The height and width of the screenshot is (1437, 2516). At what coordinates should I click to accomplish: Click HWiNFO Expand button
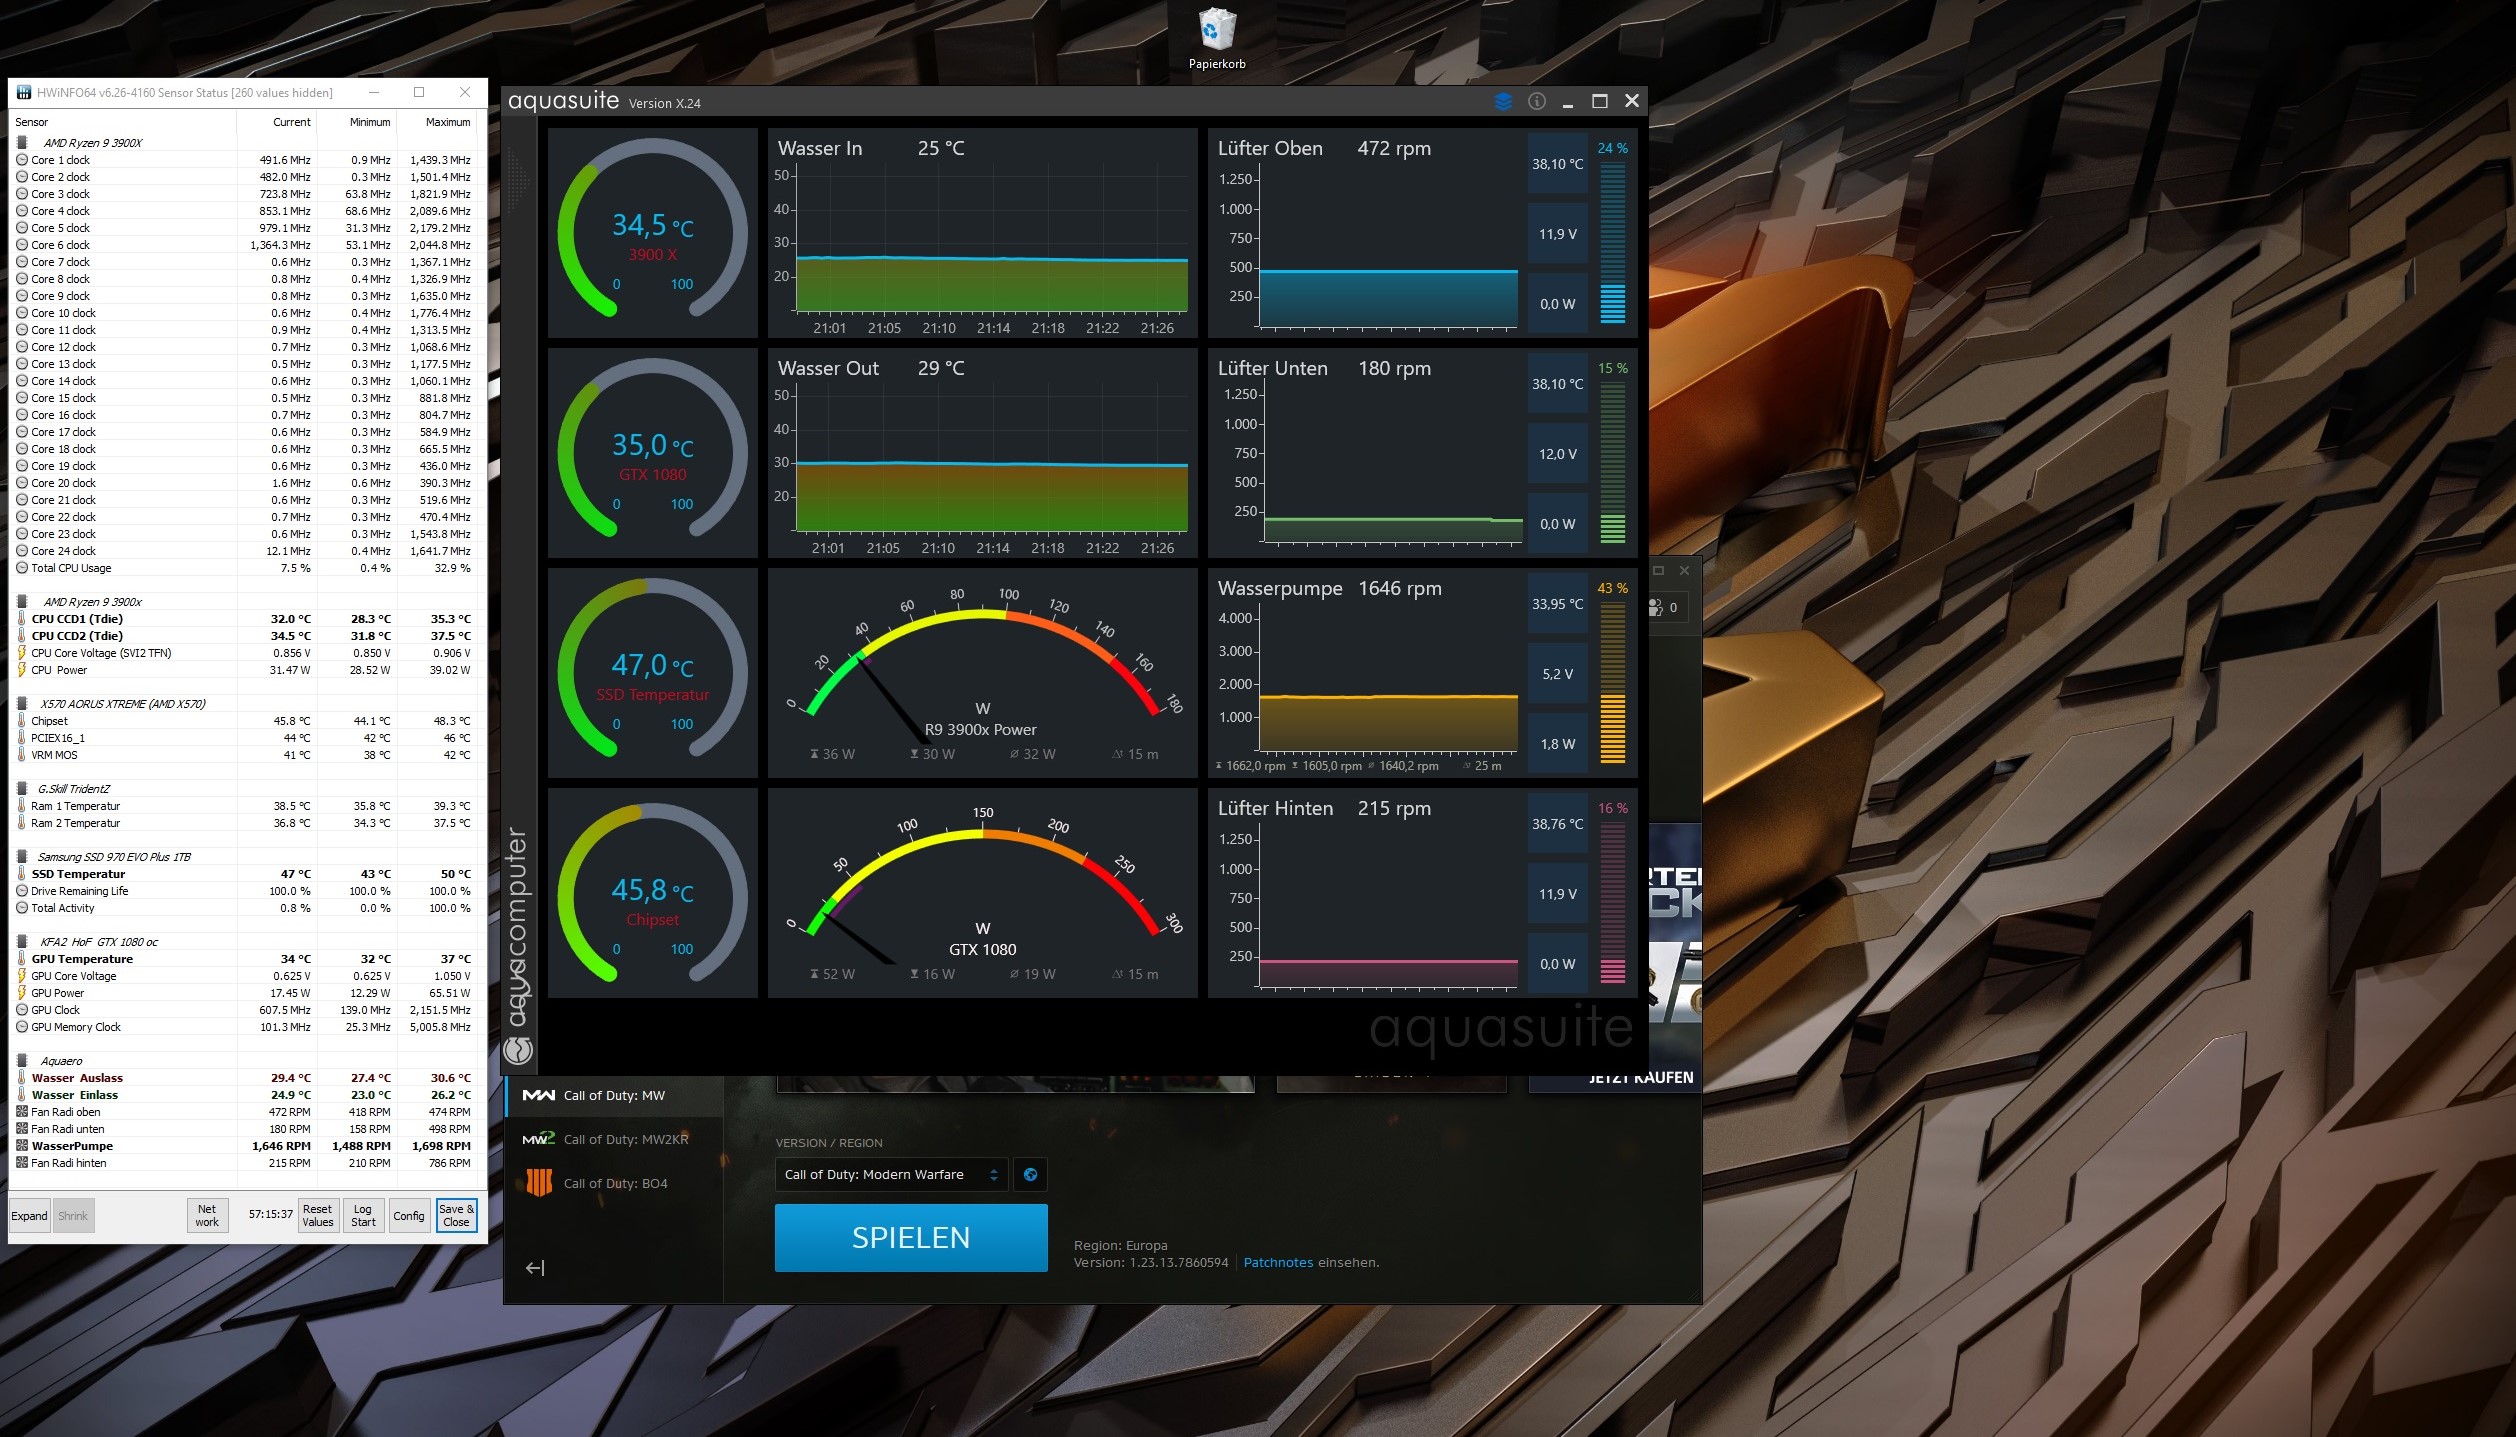click(x=29, y=1216)
